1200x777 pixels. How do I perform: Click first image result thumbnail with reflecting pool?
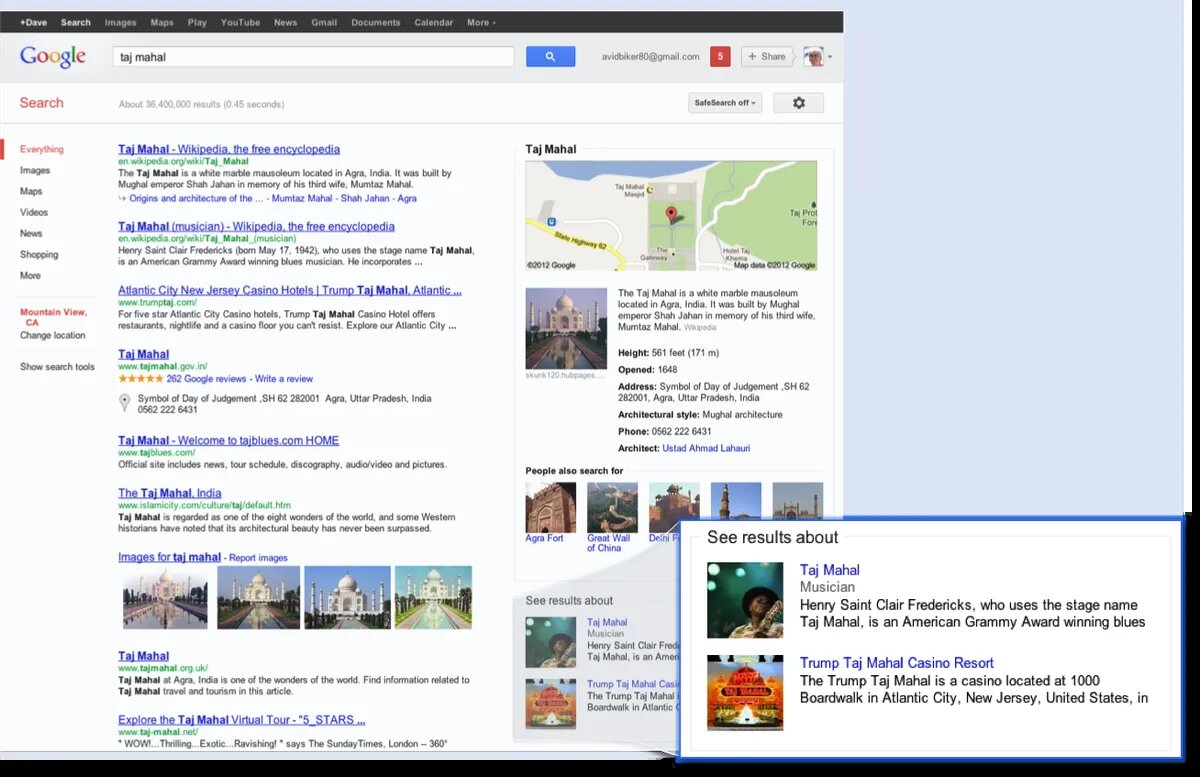tap(165, 597)
